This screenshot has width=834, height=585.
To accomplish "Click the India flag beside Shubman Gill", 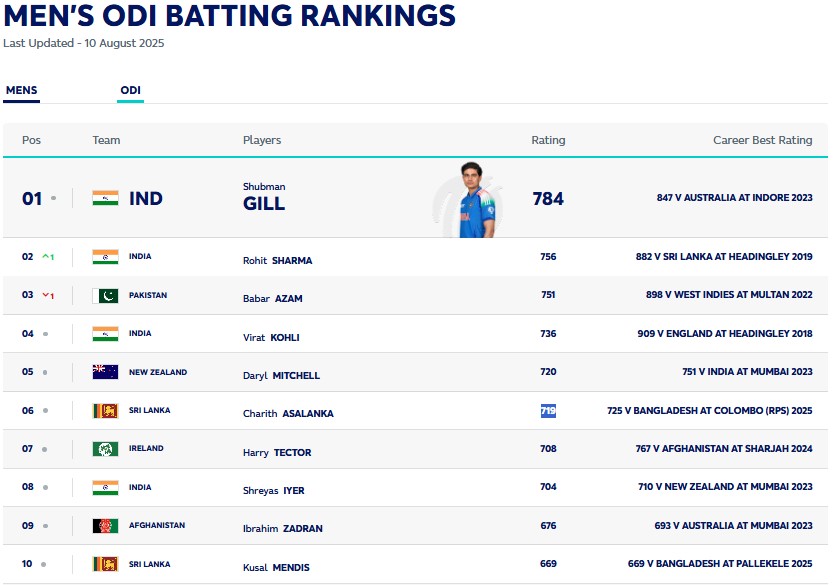I will tap(105, 198).
